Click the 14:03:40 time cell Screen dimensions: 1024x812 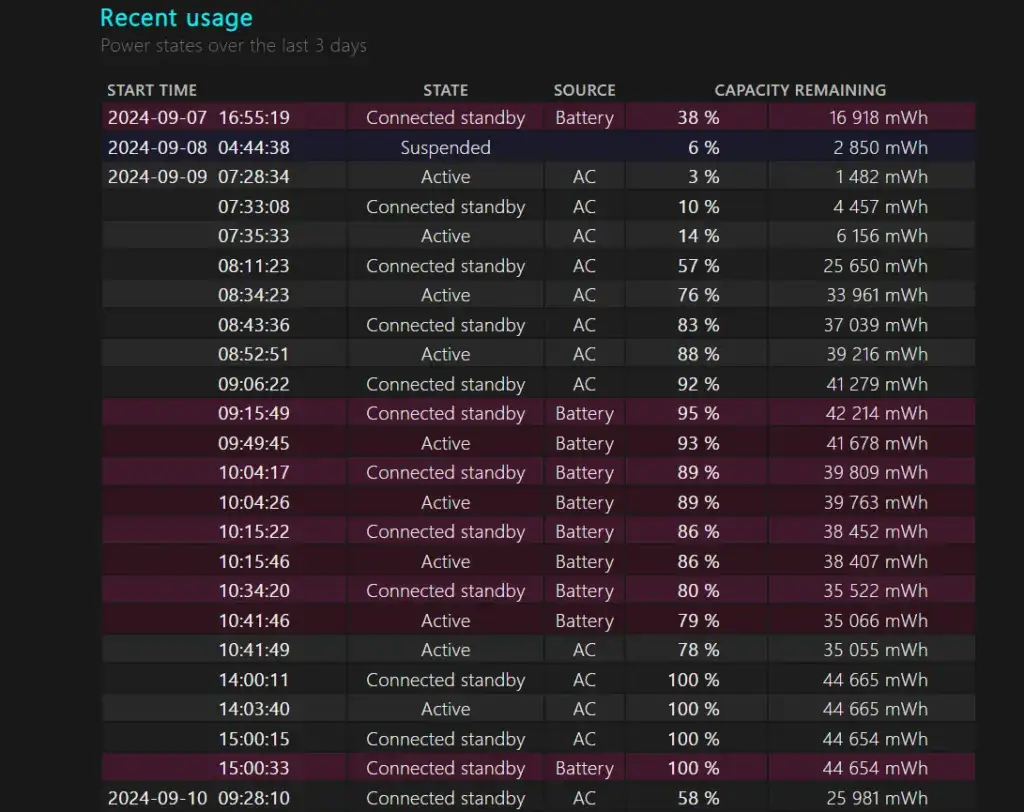click(x=253, y=709)
